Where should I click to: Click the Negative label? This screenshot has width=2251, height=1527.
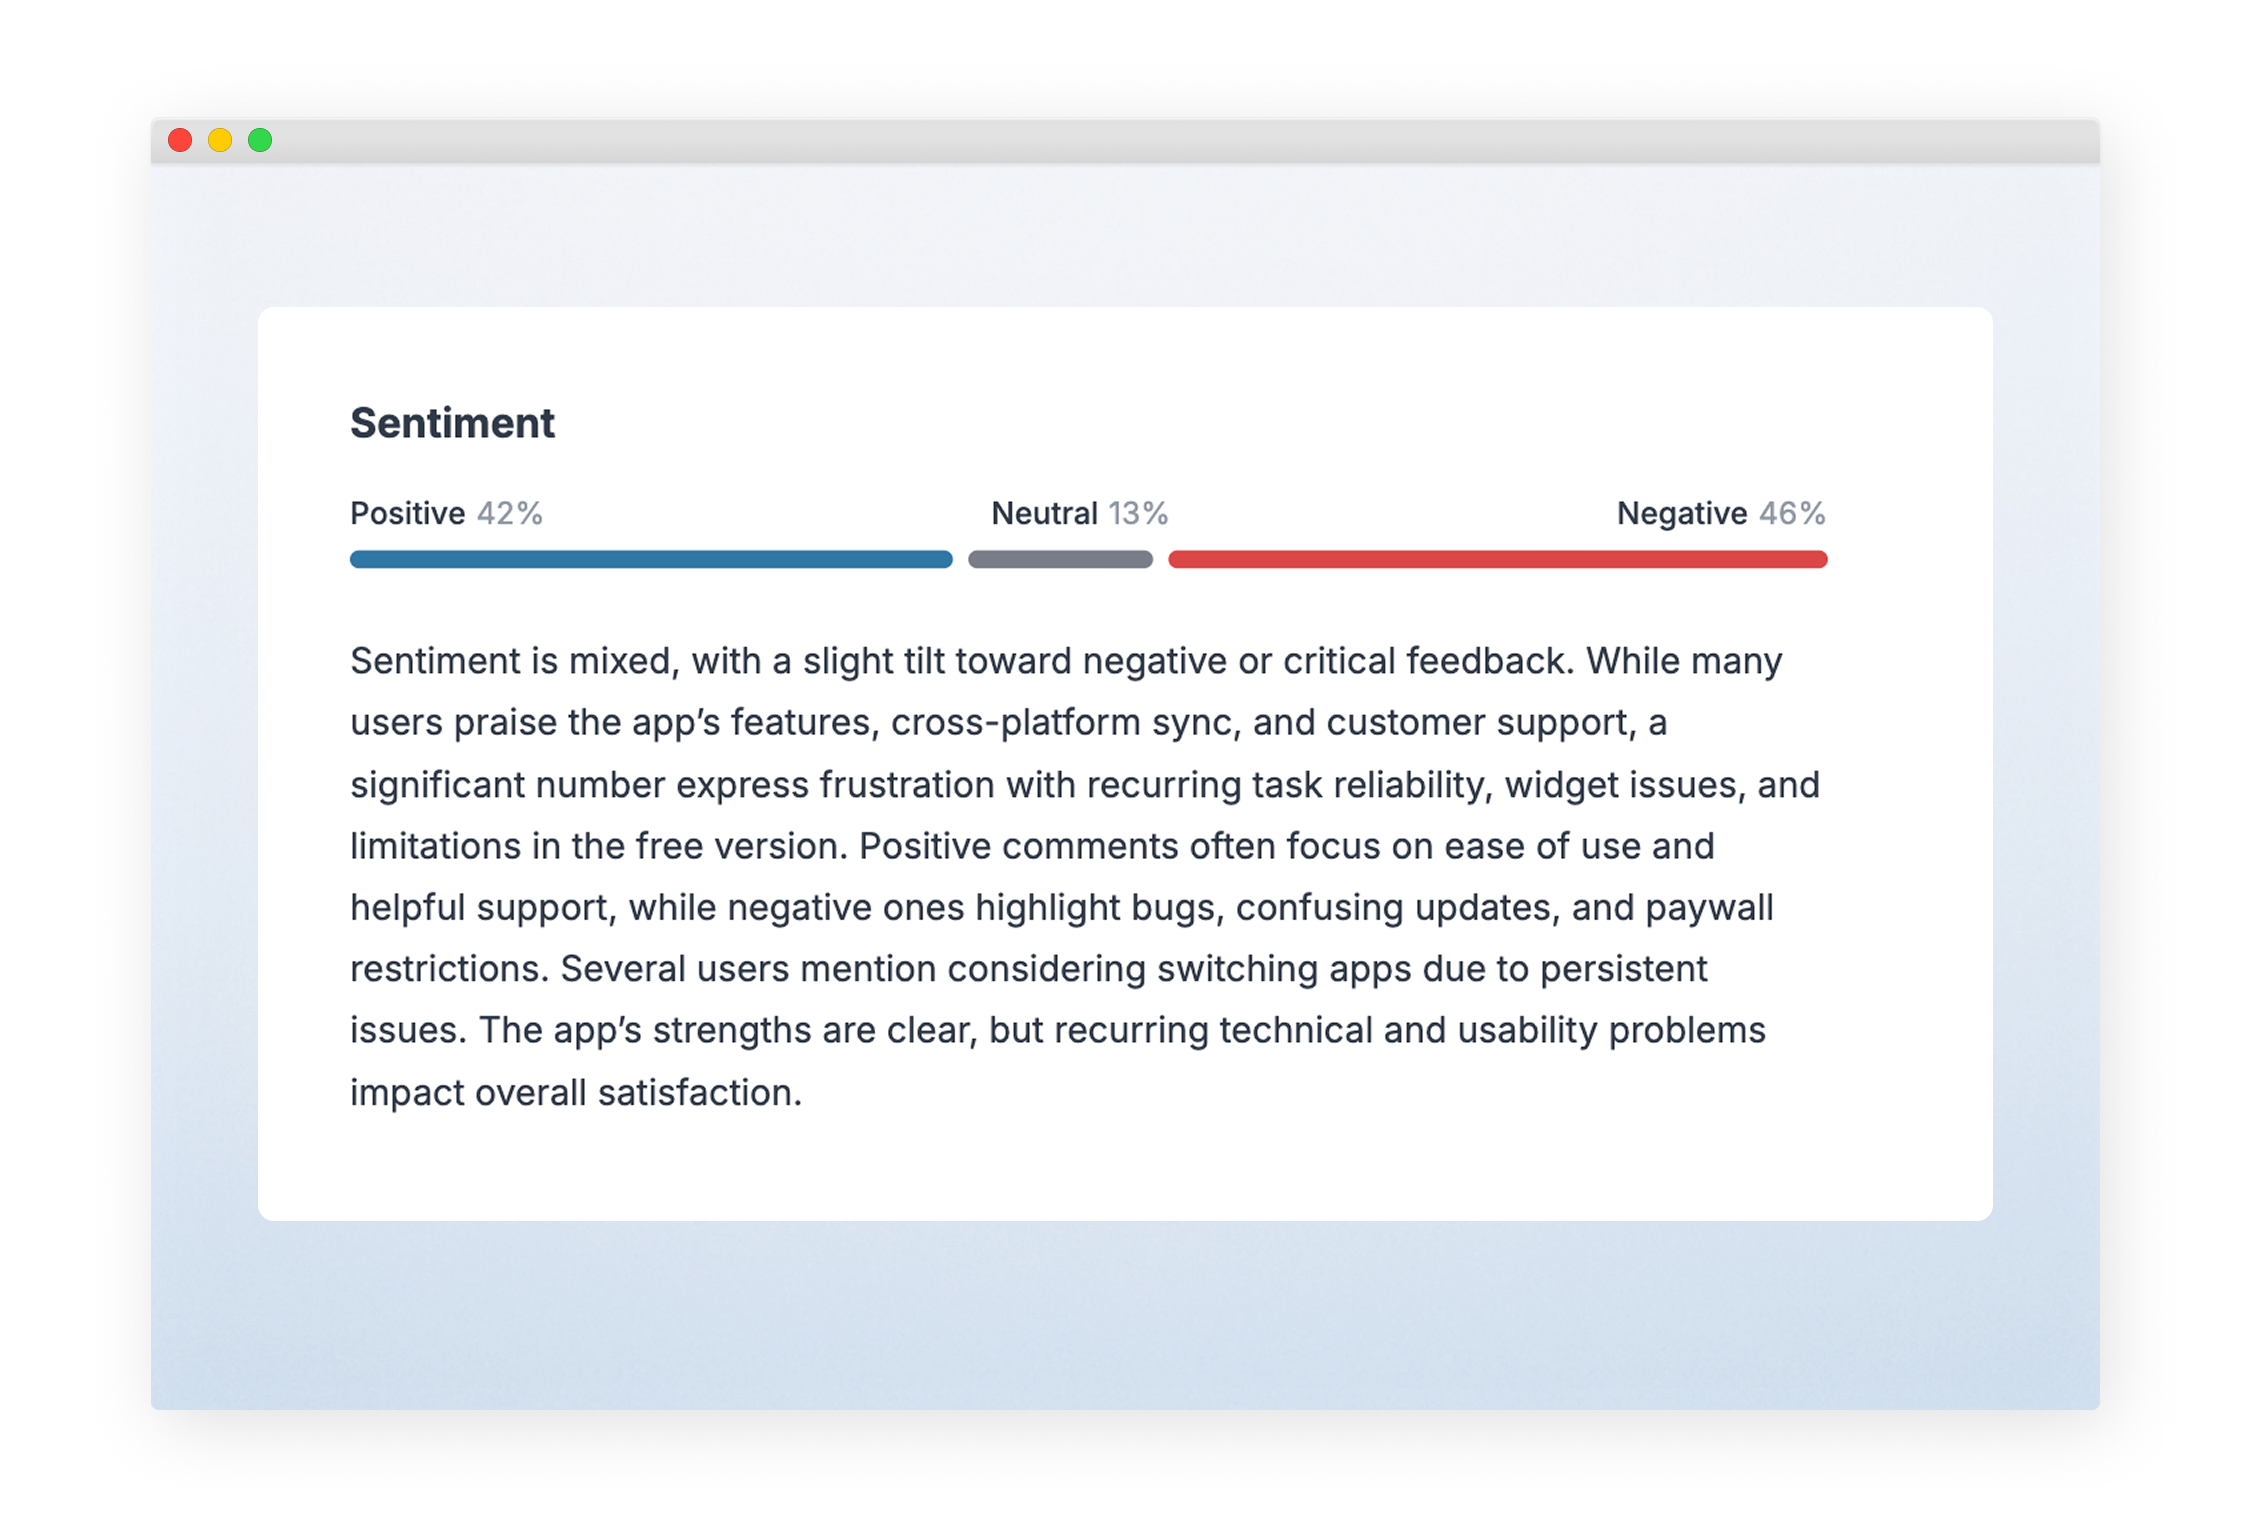point(1681,513)
